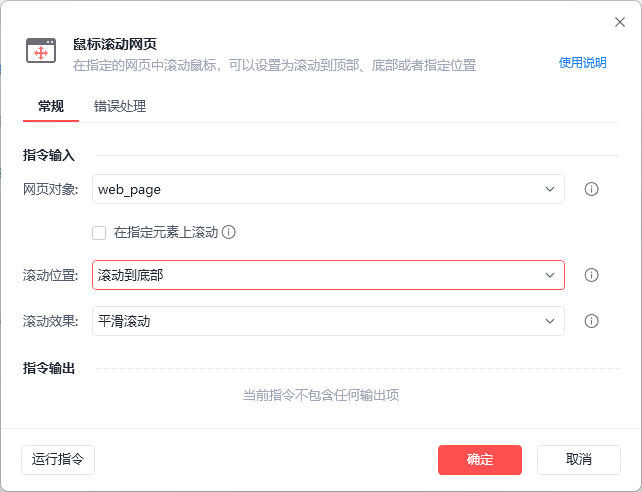Open the 滚动效果 dropdown showing 平滑滚动

pyautogui.click(x=328, y=321)
